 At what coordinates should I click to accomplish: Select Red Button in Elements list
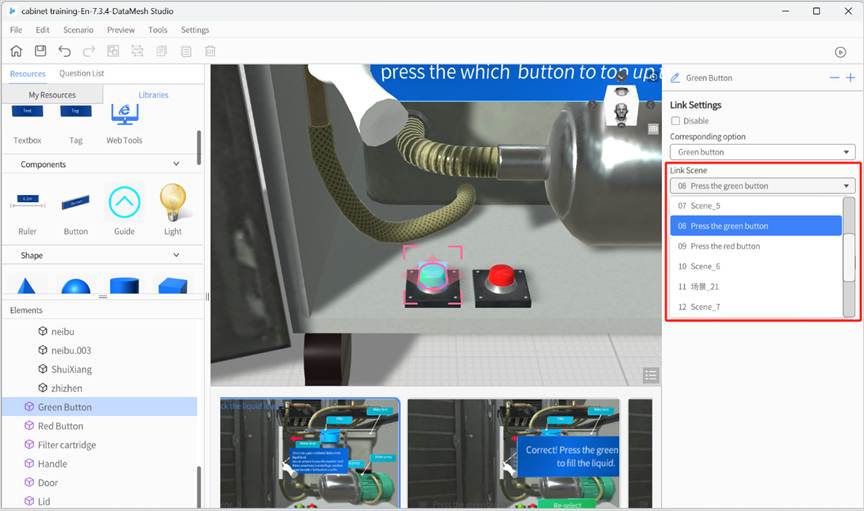tap(60, 426)
